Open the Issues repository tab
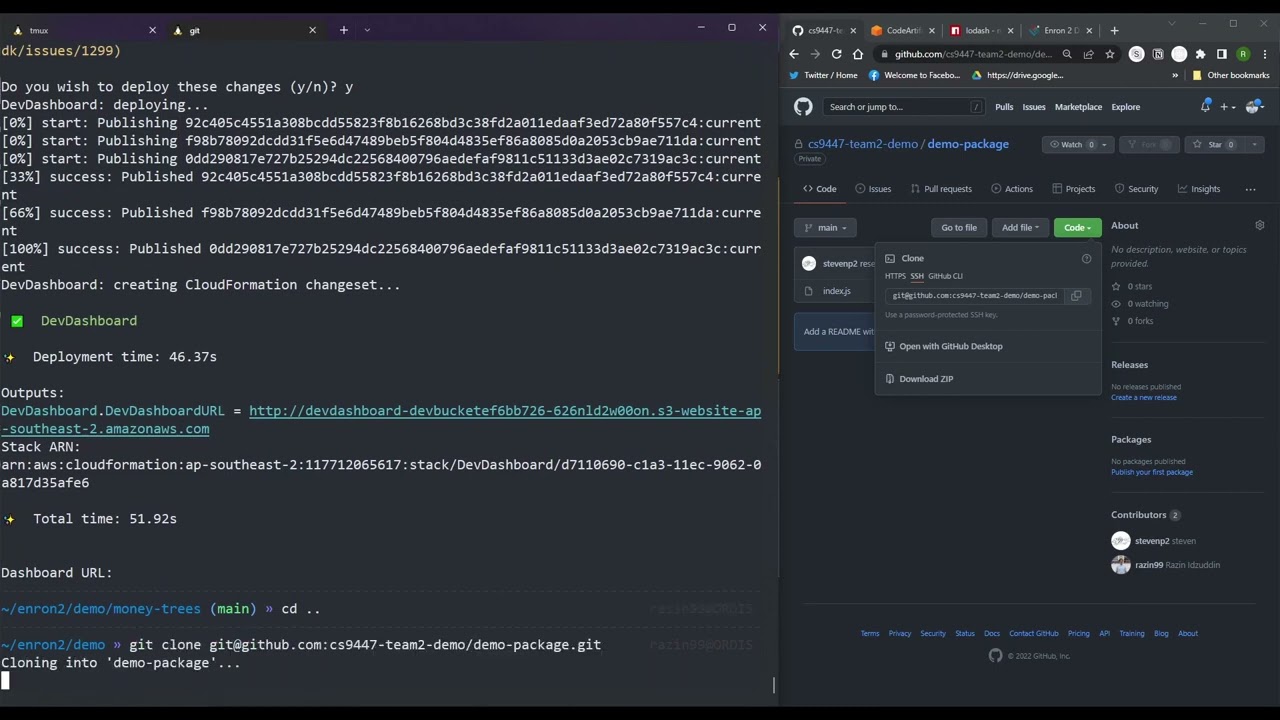 pos(873,189)
